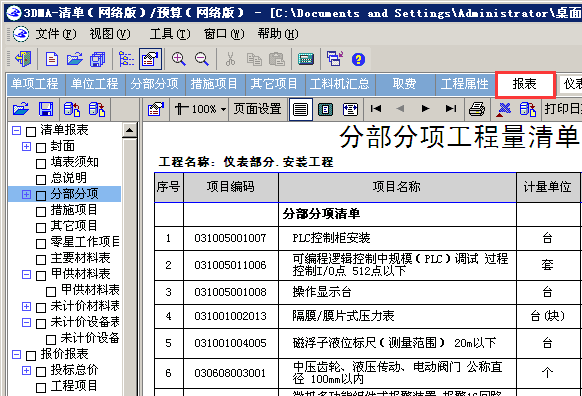582x396 pixels.
Task: Click the zoom in magnifier icon
Action: click(x=179, y=59)
